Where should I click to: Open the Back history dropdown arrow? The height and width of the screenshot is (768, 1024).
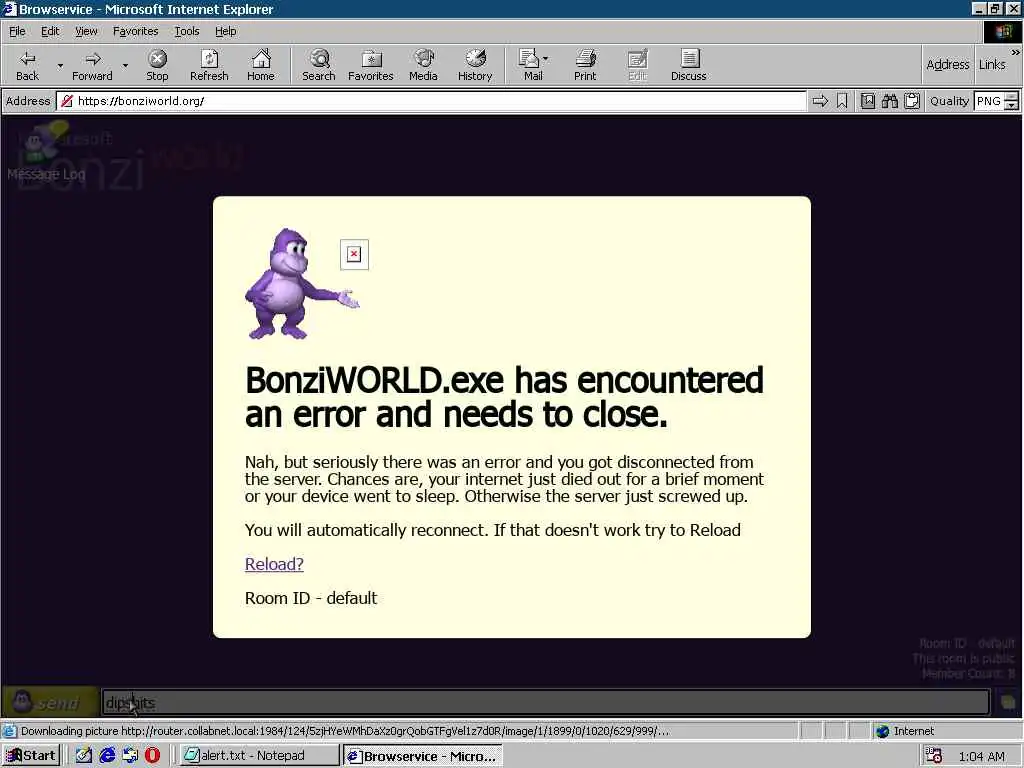click(x=60, y=65)
